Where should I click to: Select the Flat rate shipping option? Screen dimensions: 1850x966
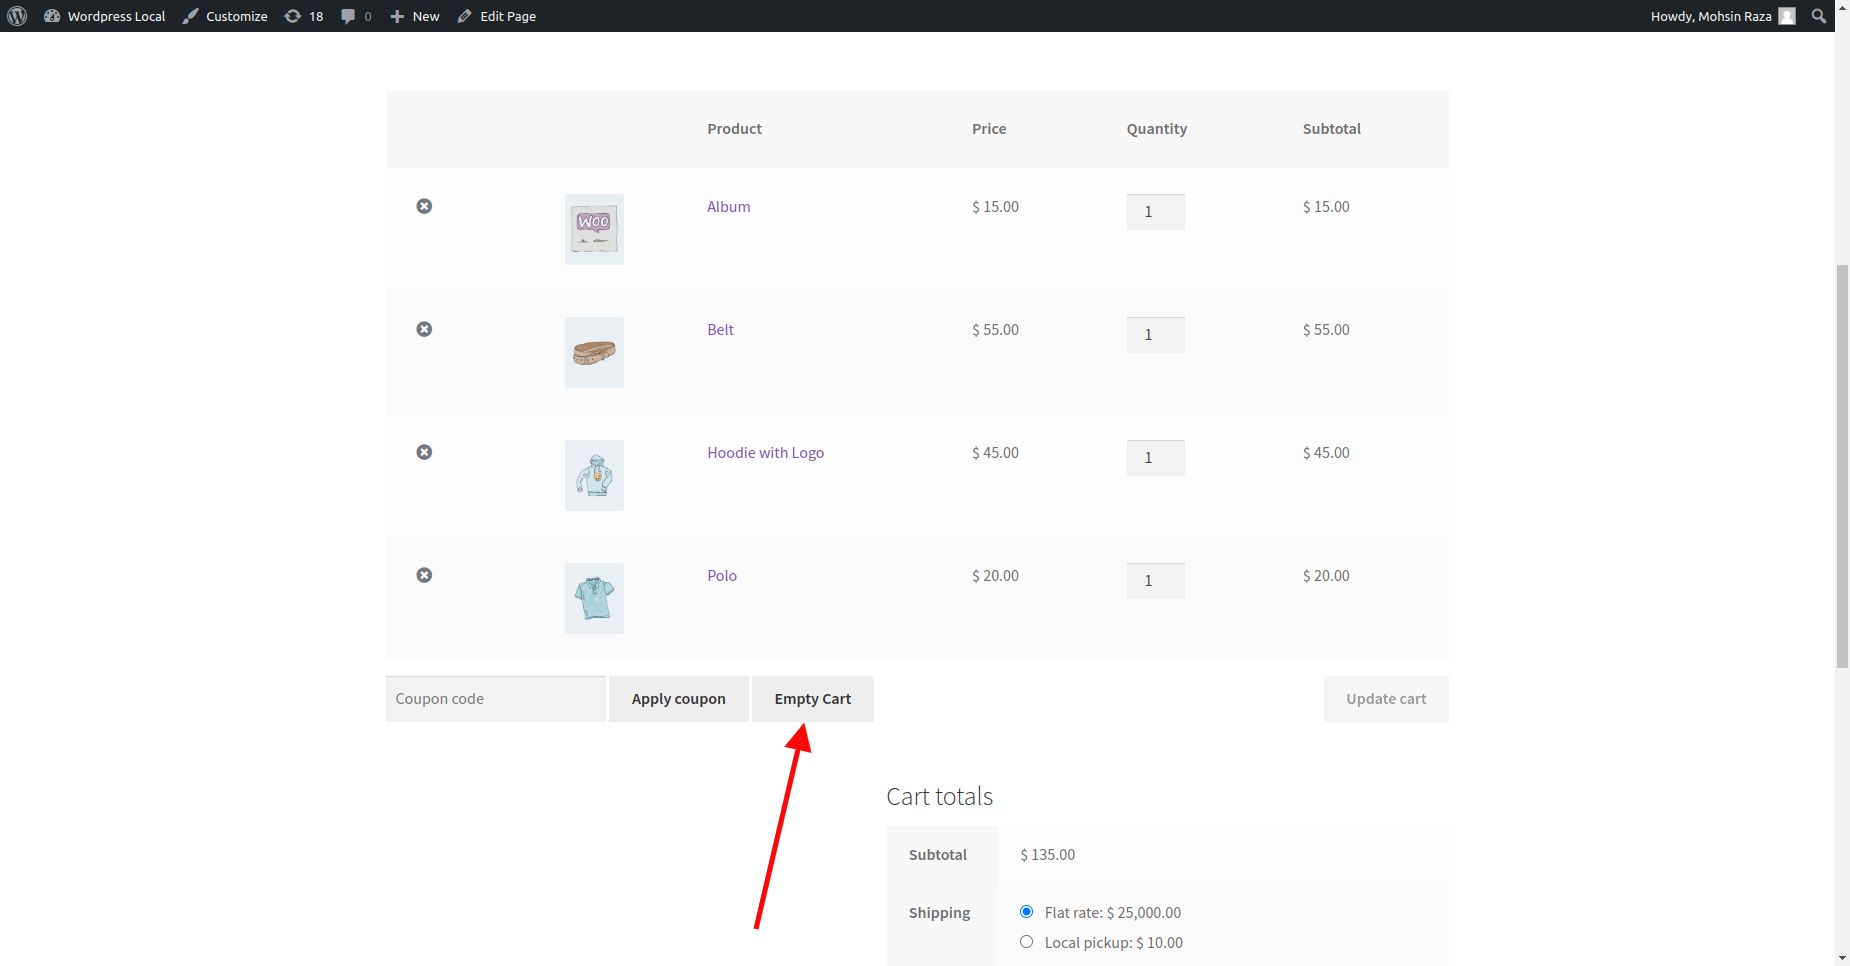coord(1026,911)
